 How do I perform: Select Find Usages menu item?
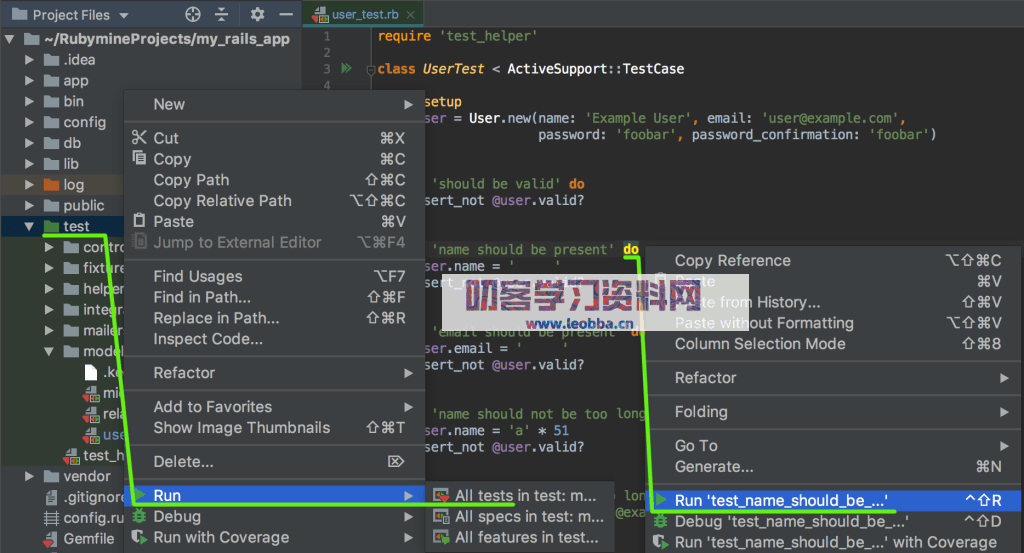pos(274,276)
